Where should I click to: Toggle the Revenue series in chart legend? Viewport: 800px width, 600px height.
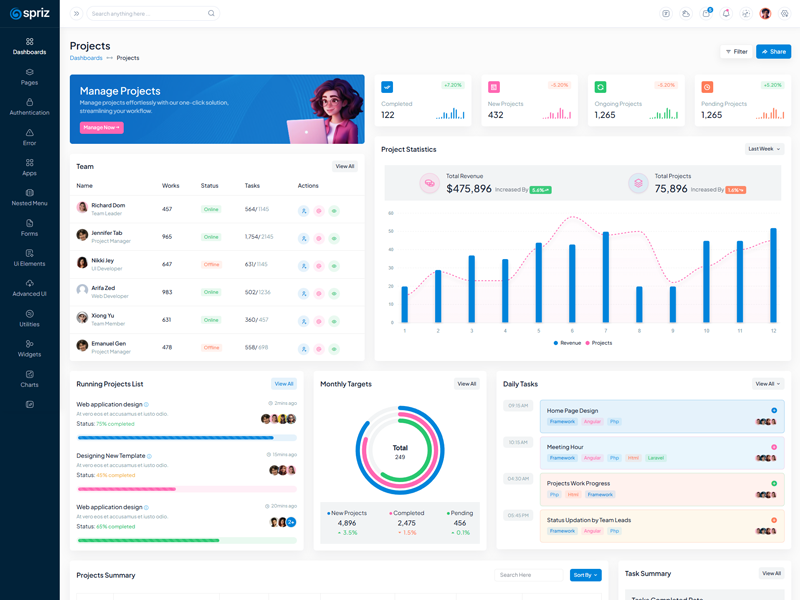(x=567, y=343)
